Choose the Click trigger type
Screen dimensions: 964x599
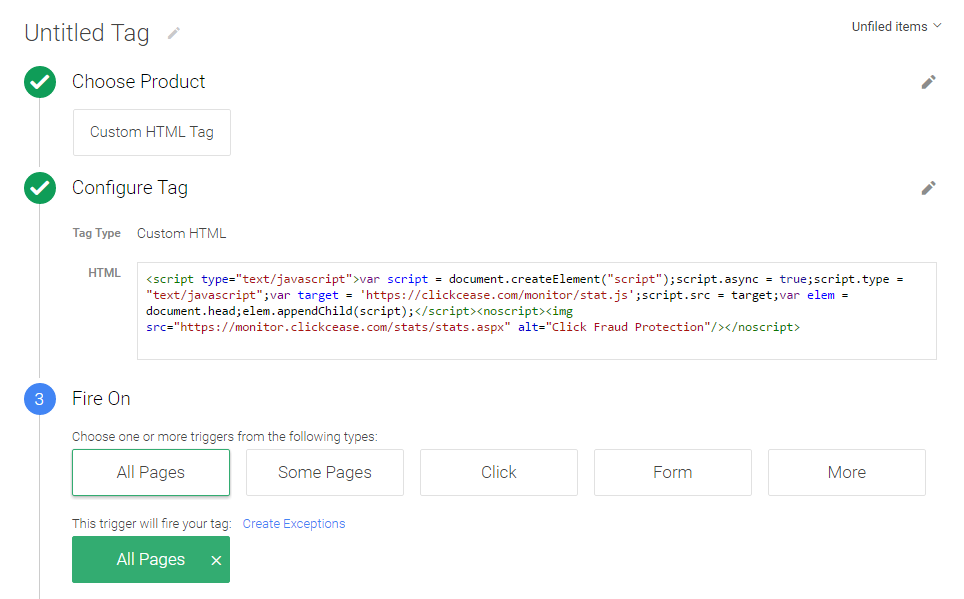click(x=499, y=472)
